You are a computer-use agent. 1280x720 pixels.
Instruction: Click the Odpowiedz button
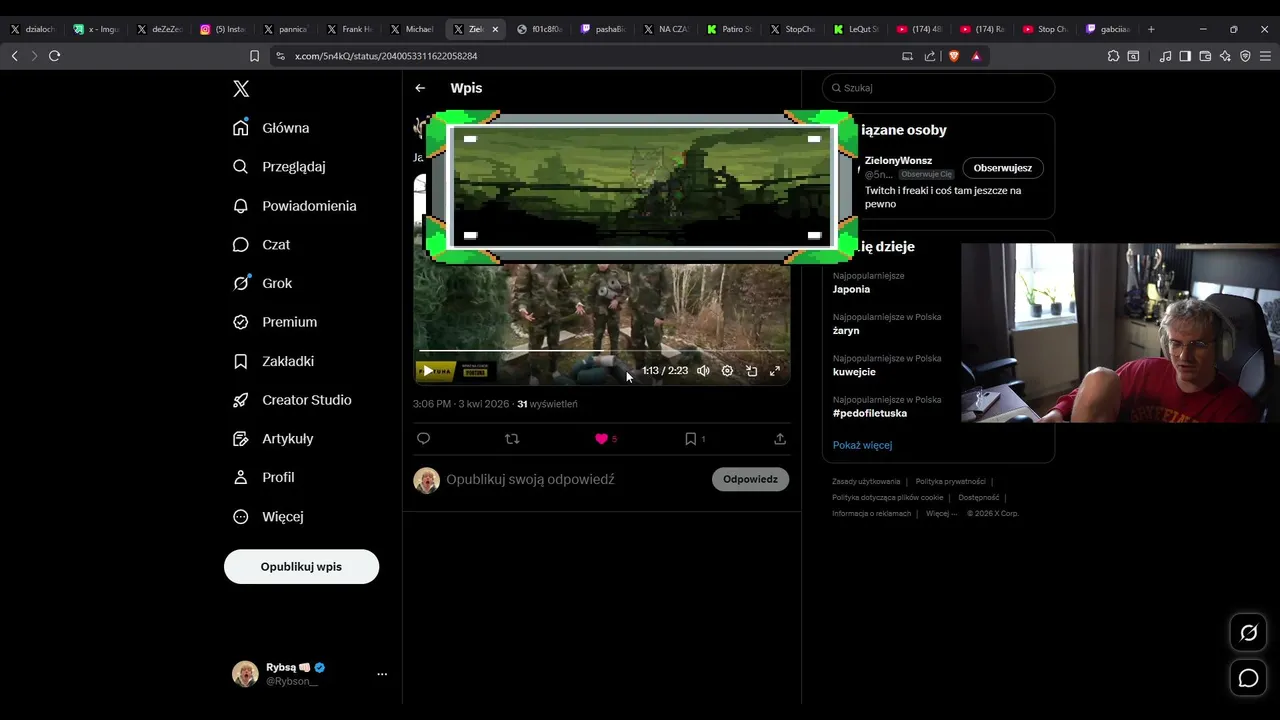click(x=750, y=479)
